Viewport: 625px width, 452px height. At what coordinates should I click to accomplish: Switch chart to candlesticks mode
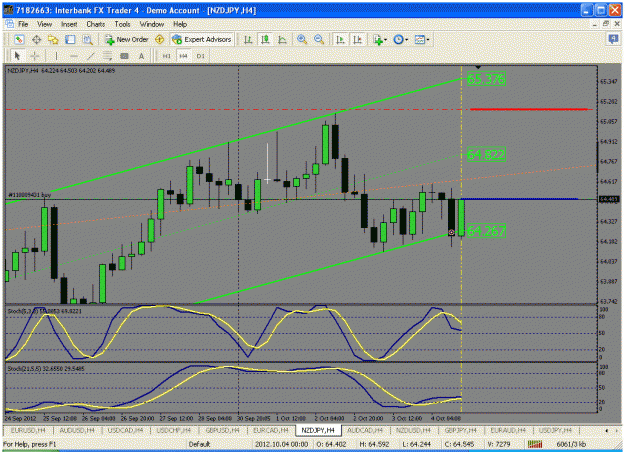pyautogui.click(x=265, y=39)
